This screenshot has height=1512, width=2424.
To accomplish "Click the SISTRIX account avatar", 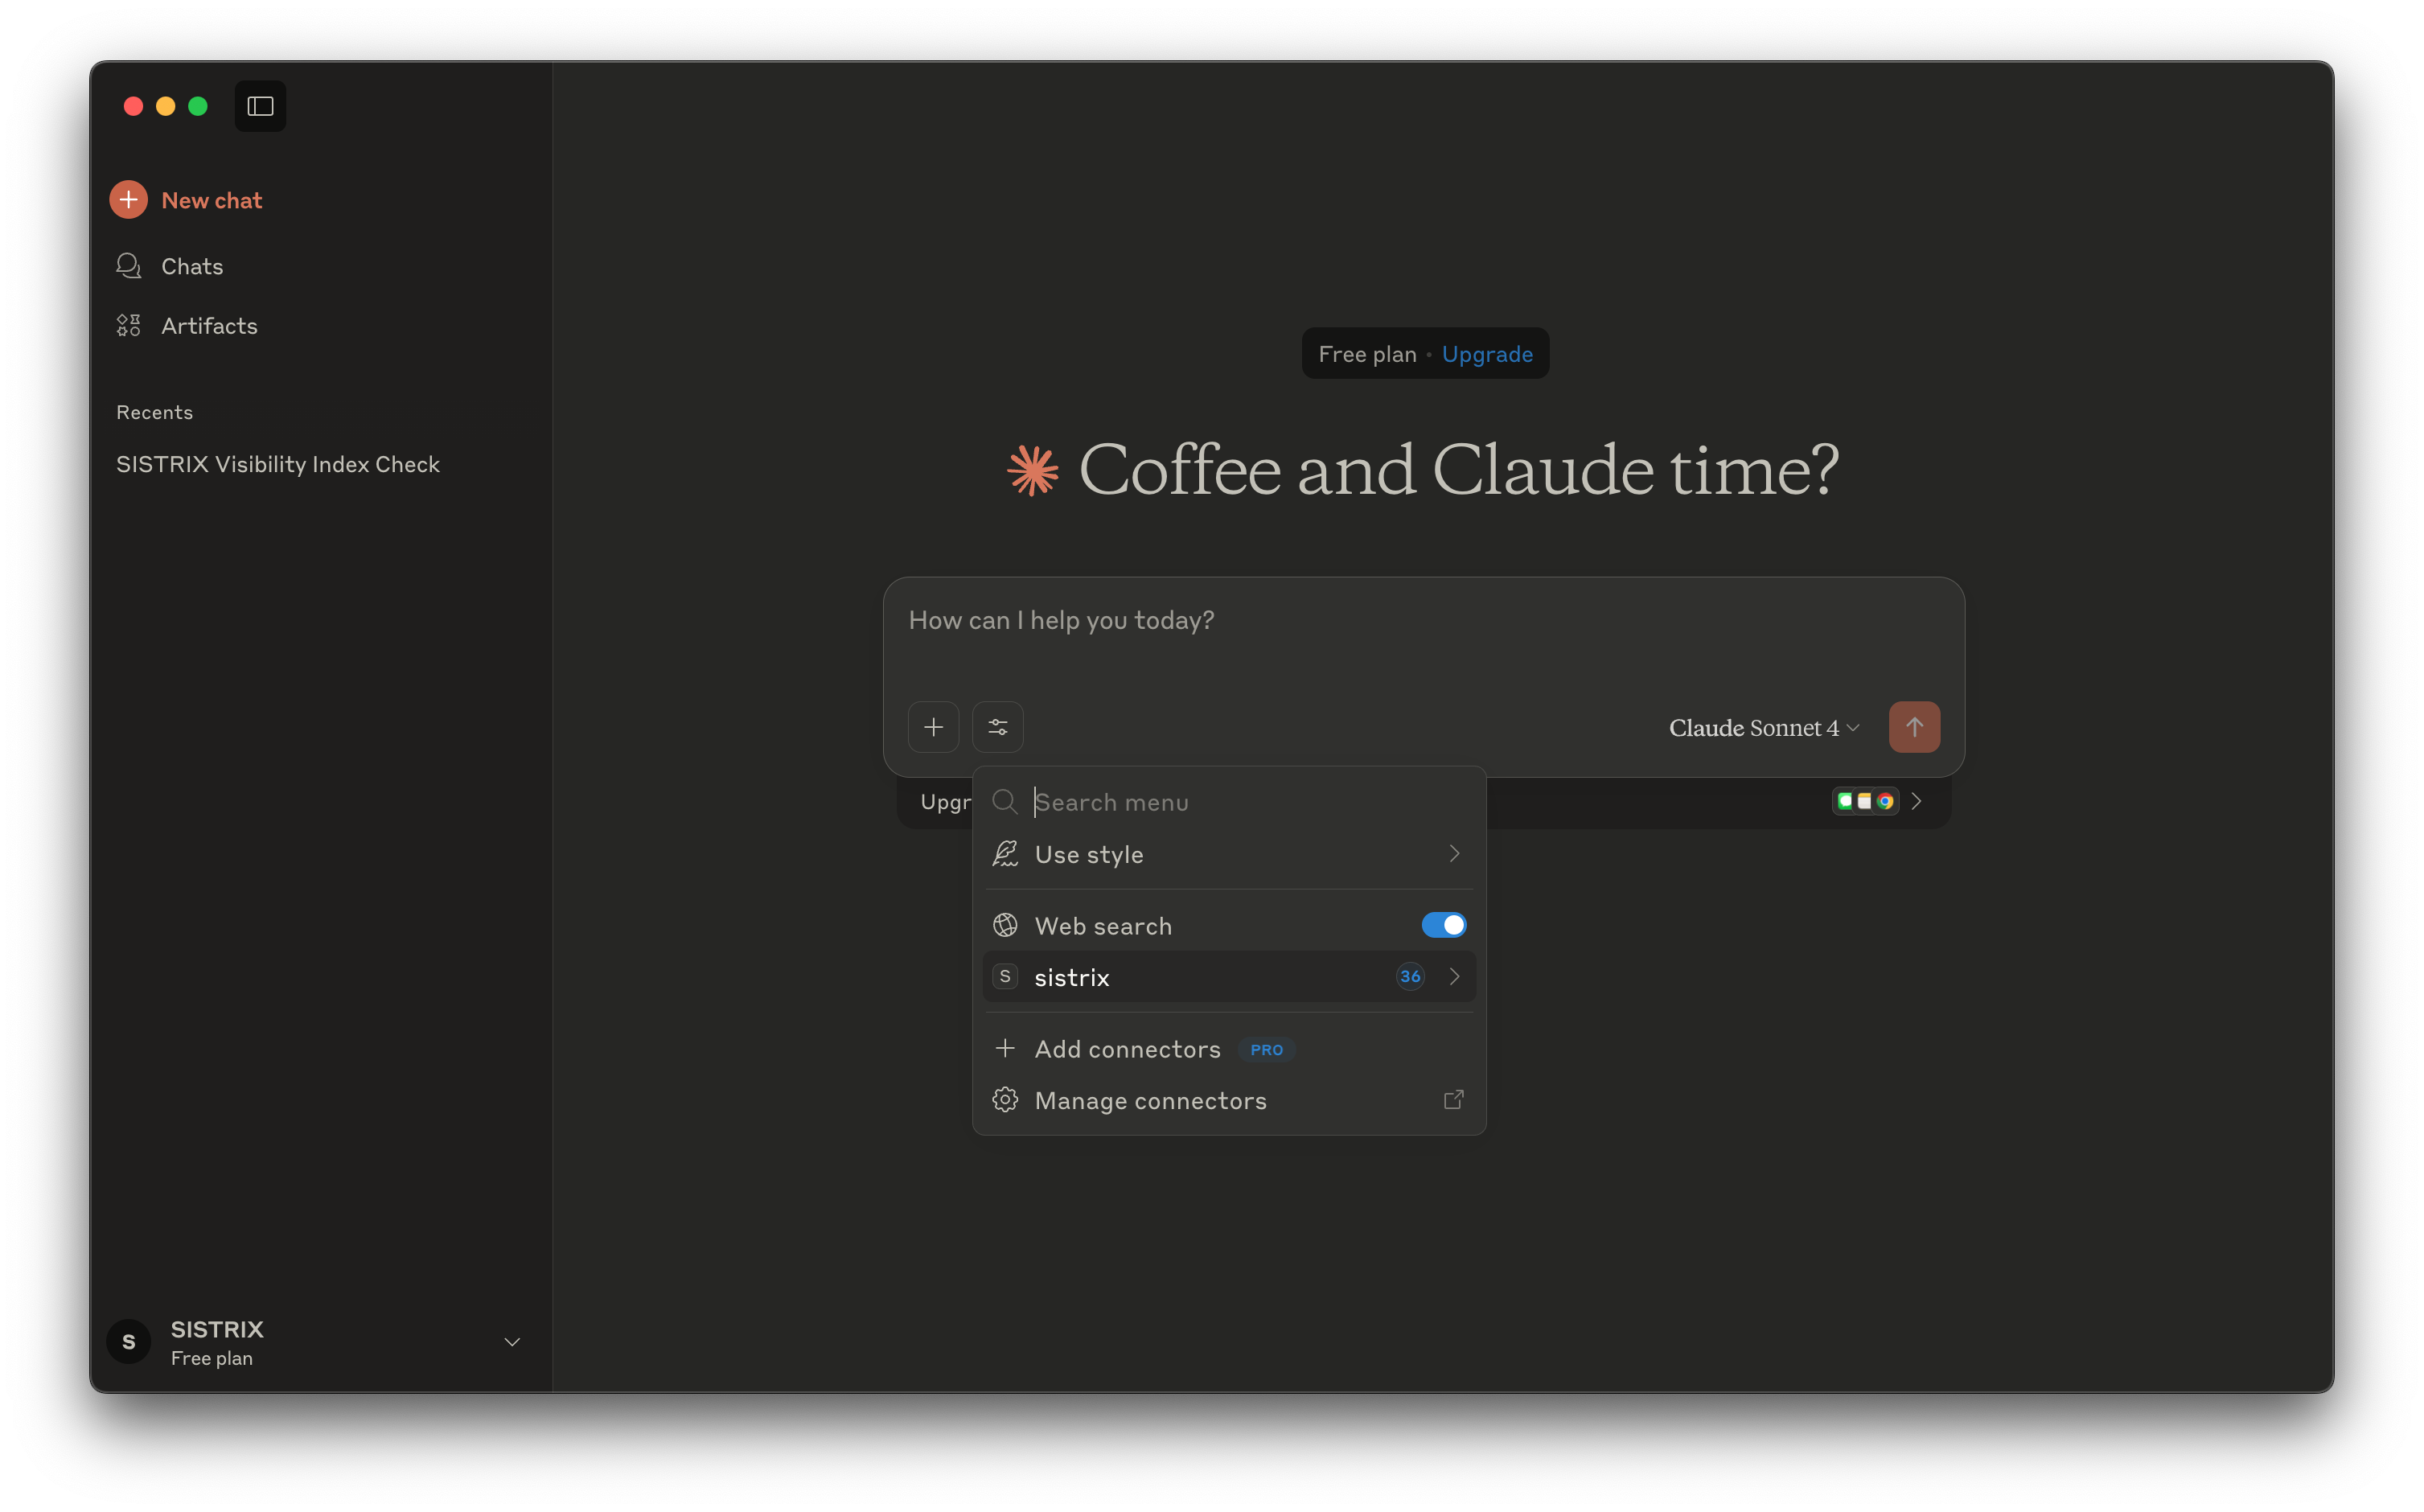I will pos(128,1342).
